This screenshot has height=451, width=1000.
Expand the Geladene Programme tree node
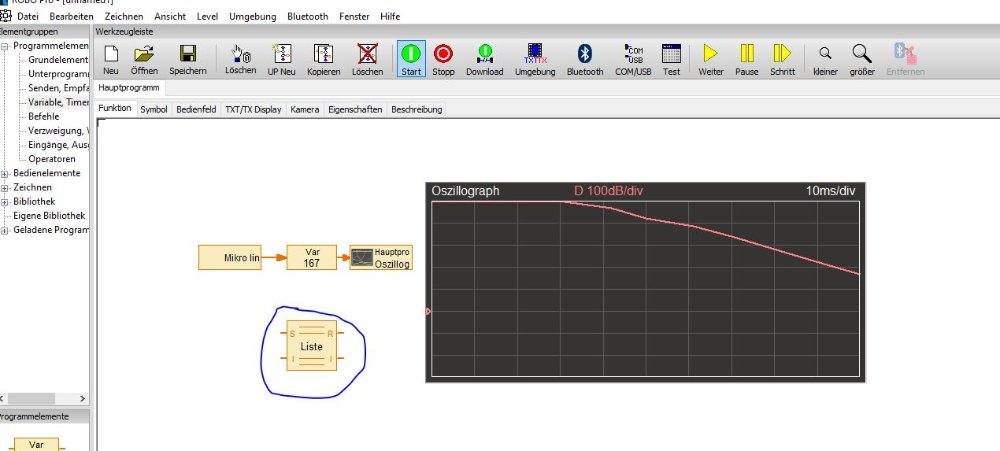coord(6,230)
